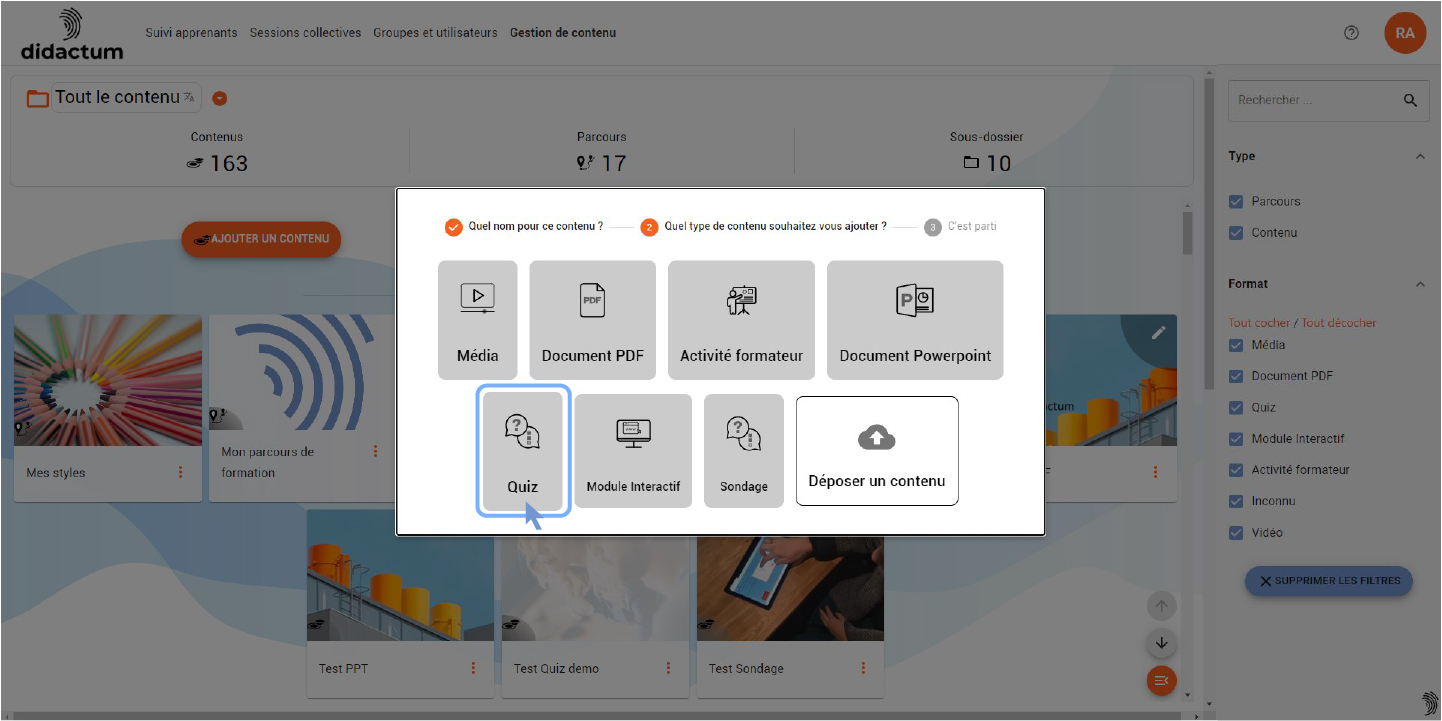The height and width of the screenshot is (721, 1442).
Task: Open options menu for Test PPT card
Action: (x=473, y=668)
